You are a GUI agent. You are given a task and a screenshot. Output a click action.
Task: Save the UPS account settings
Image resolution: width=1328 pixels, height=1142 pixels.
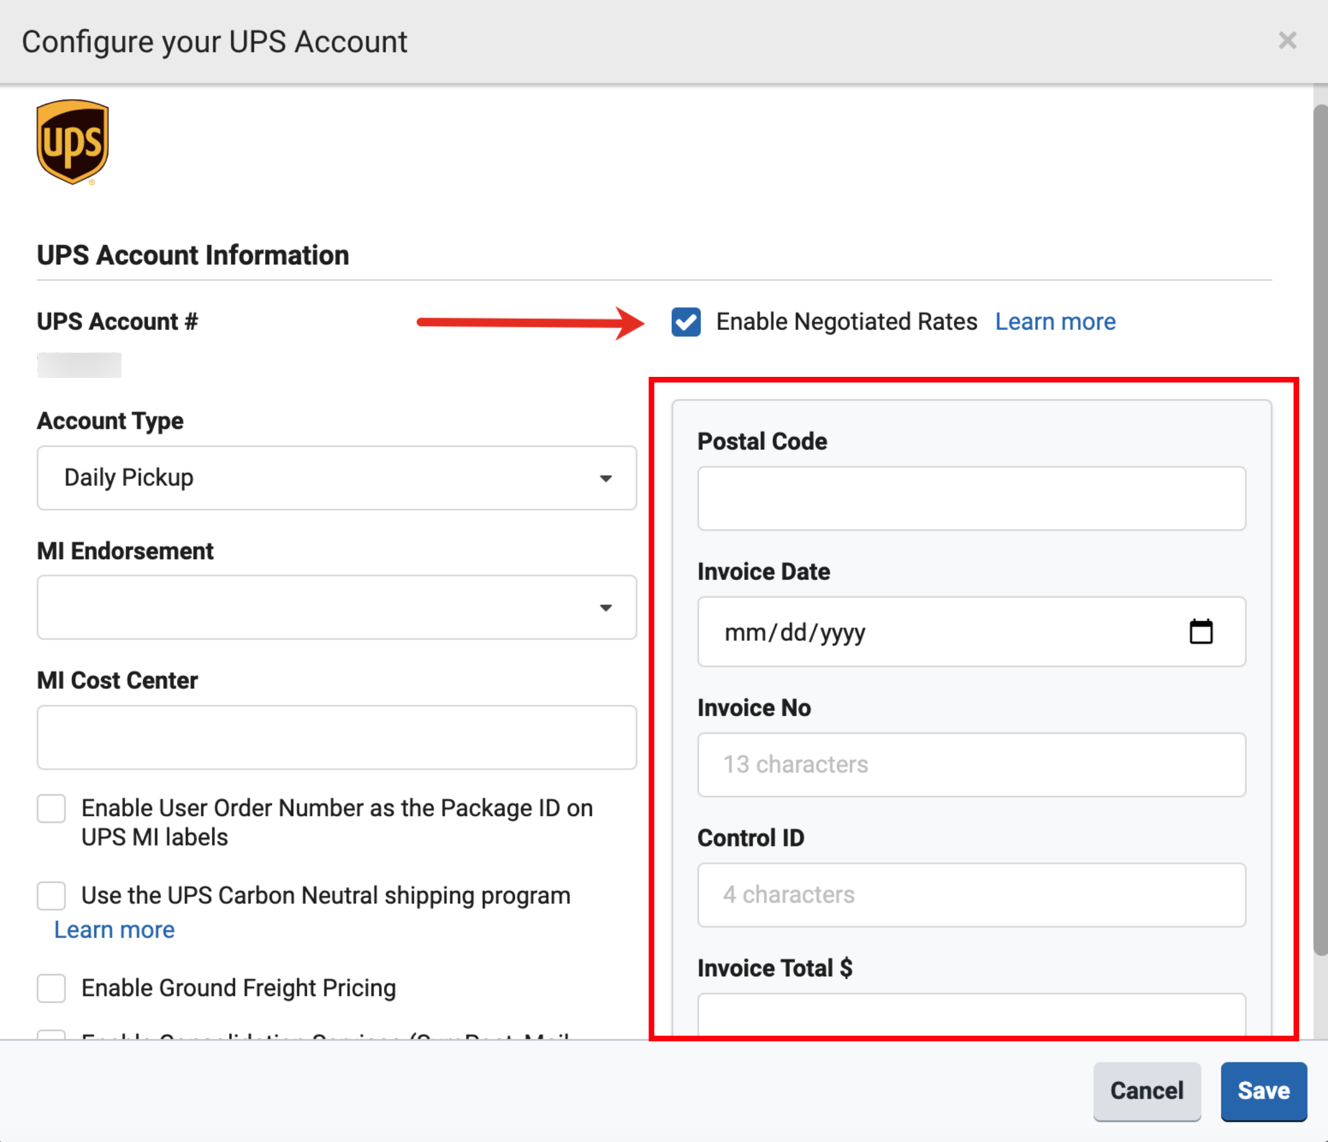1264,1091
